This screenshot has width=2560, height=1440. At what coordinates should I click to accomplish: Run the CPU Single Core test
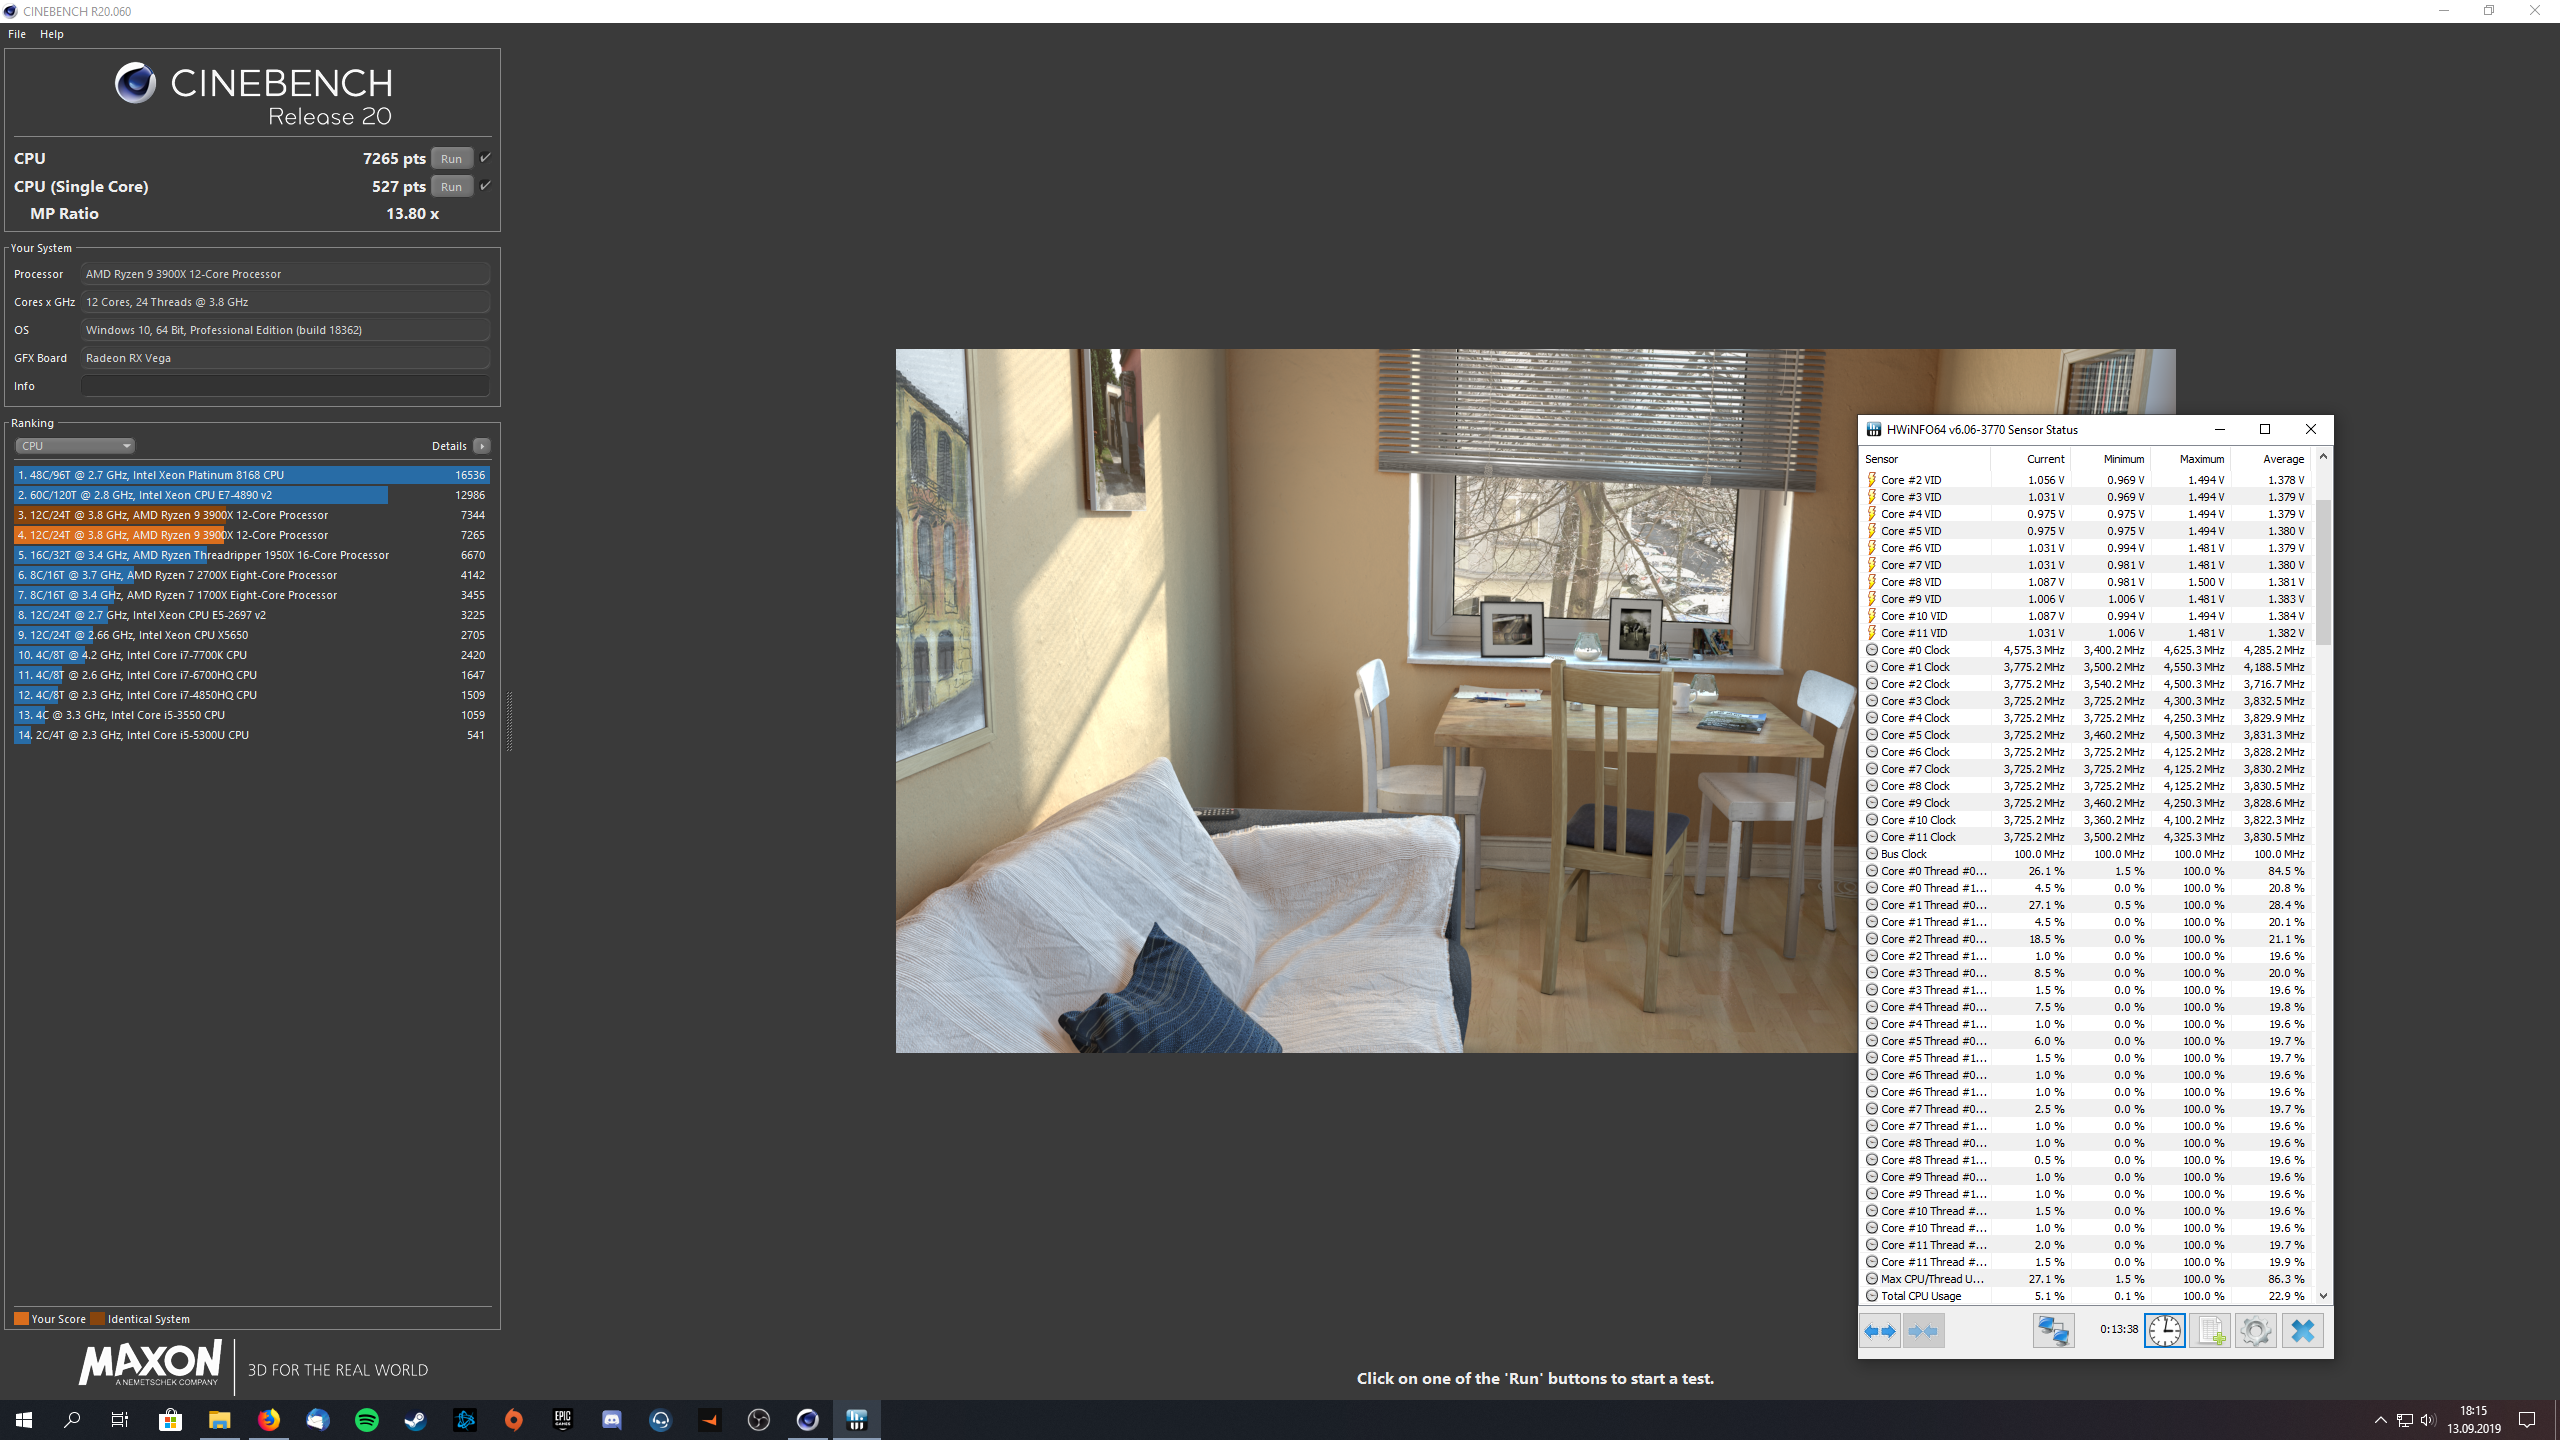451,186
